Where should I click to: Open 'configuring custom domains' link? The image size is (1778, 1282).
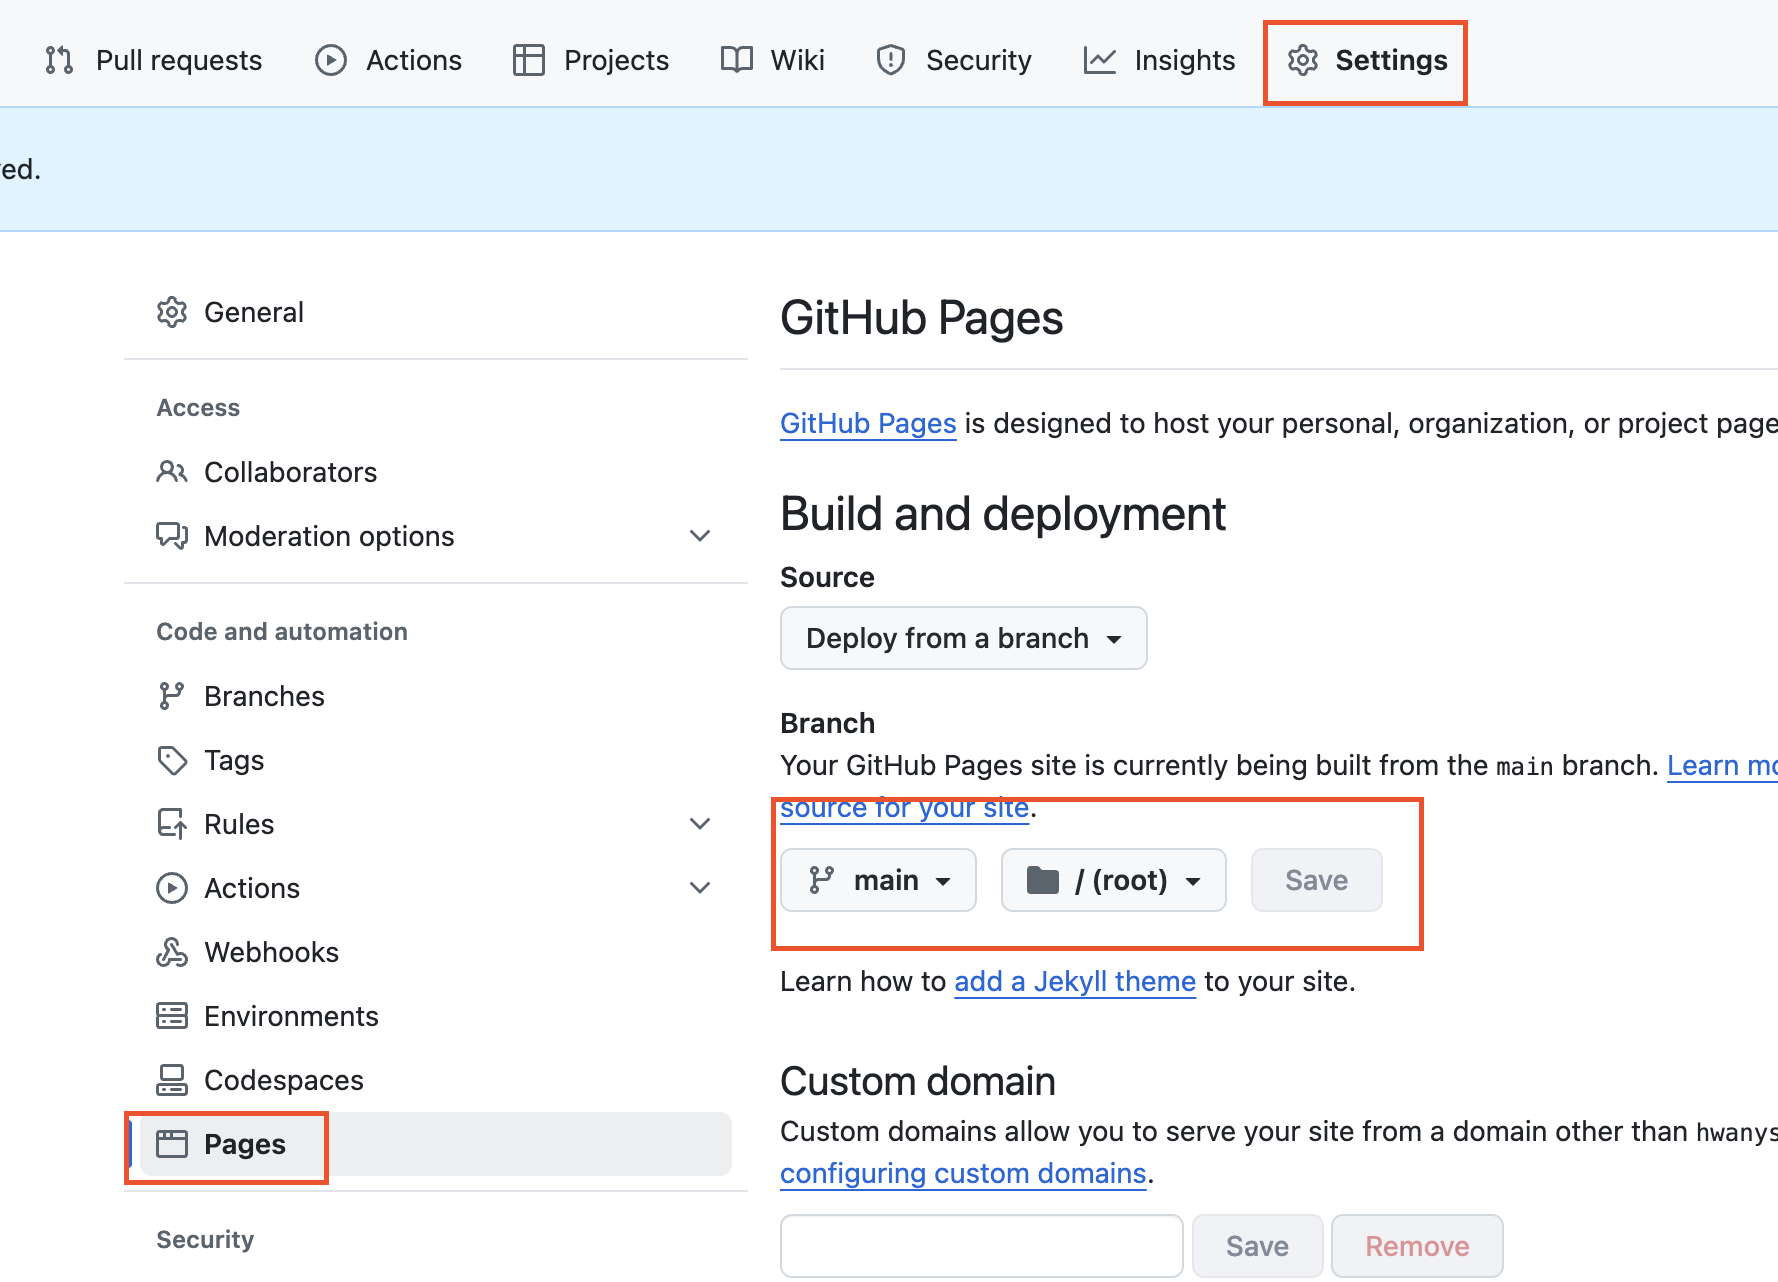click(x=963, y=1174)
